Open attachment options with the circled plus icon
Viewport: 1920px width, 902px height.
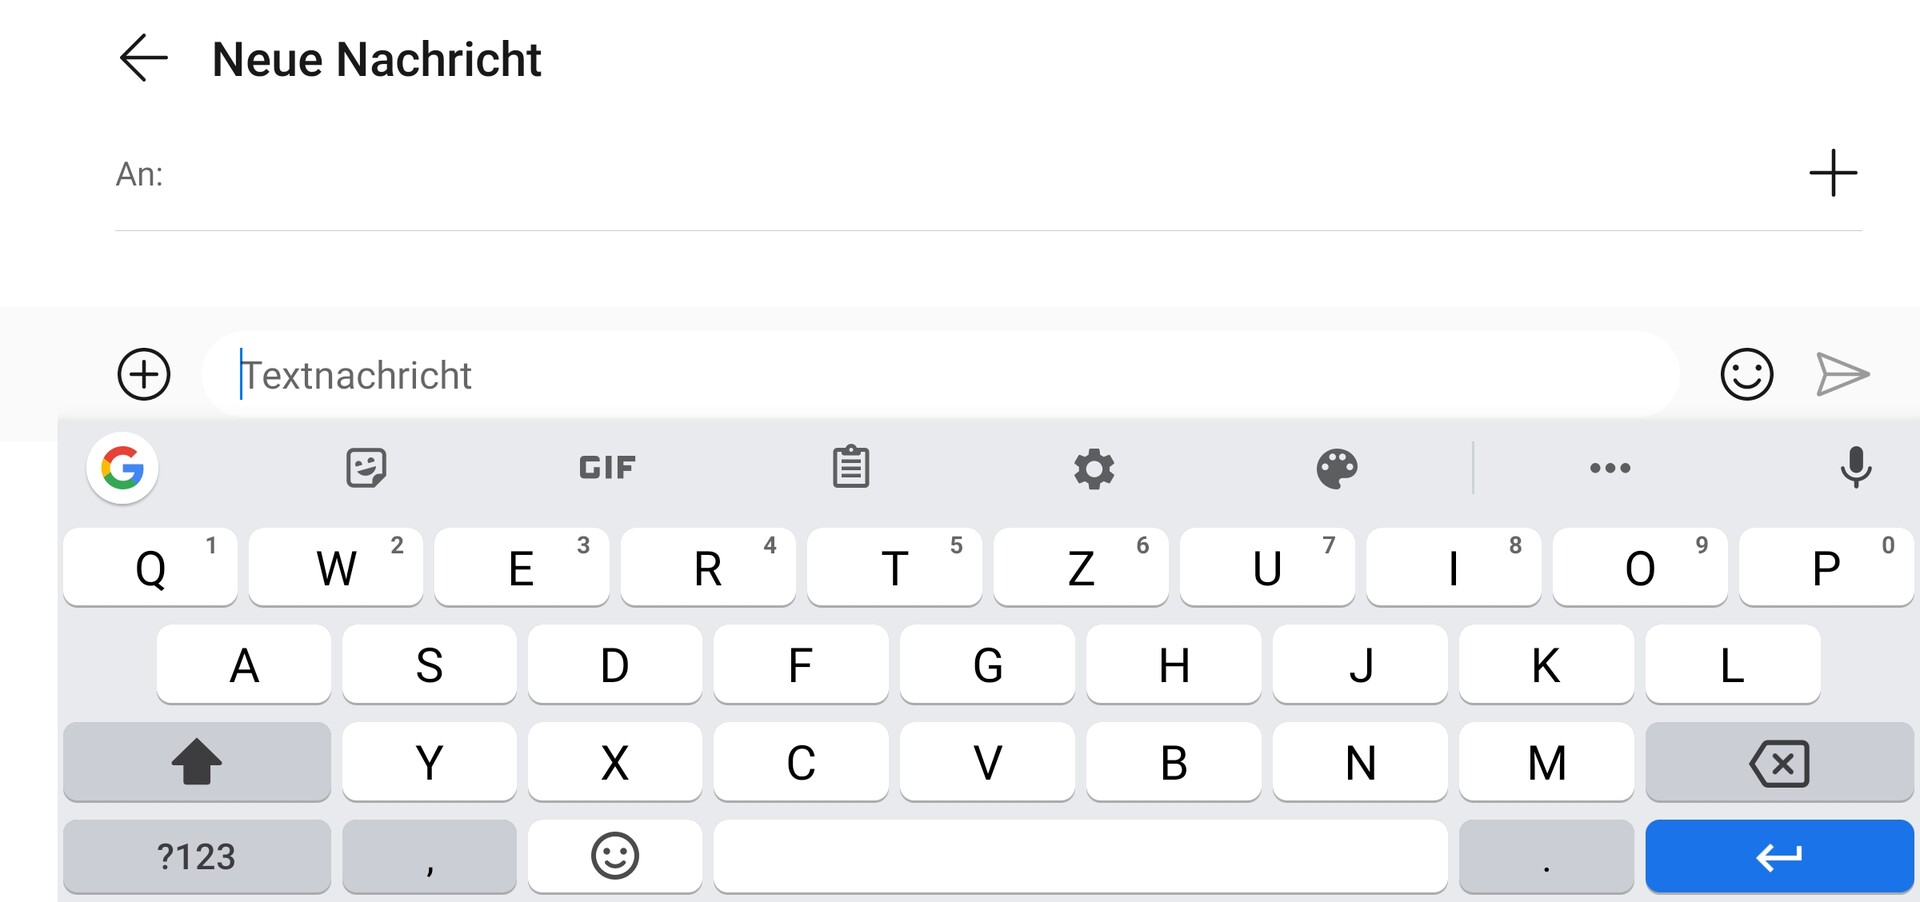pyautogui.click(x=144, y=375)
